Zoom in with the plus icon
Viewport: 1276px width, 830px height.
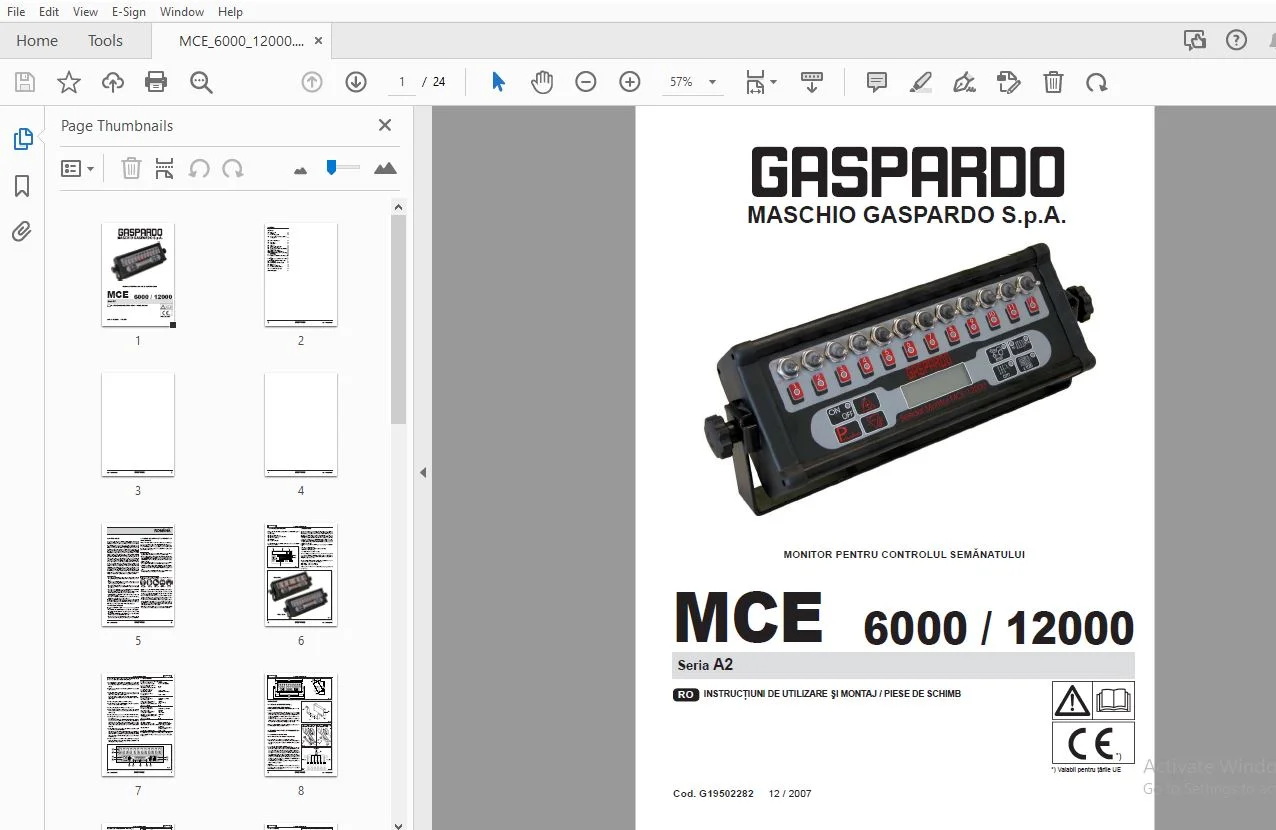click(630, 82)
